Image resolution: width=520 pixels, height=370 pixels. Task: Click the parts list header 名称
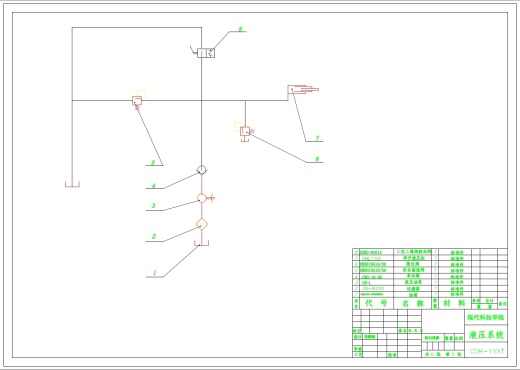click(413, 303)
